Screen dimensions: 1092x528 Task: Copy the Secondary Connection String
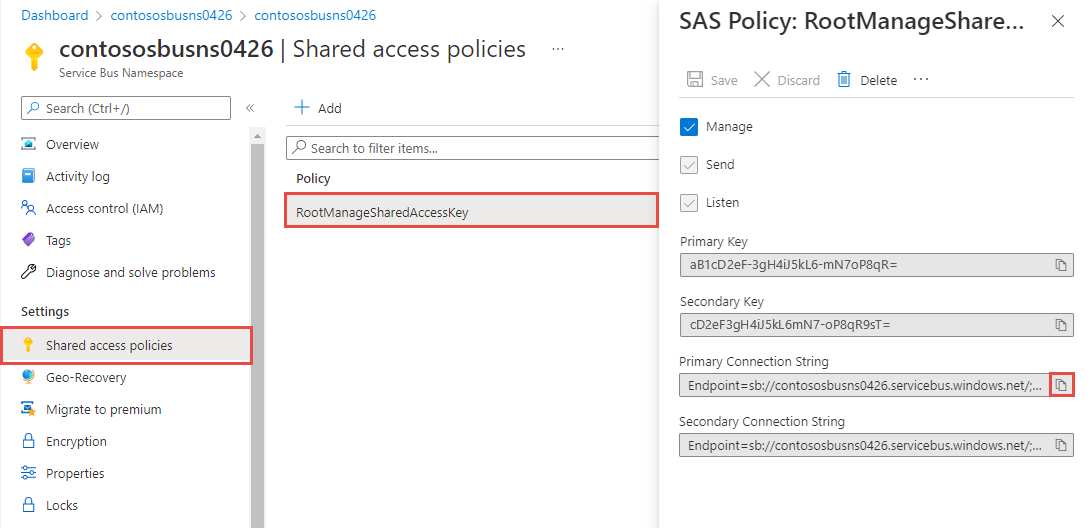click(1061, 445)
